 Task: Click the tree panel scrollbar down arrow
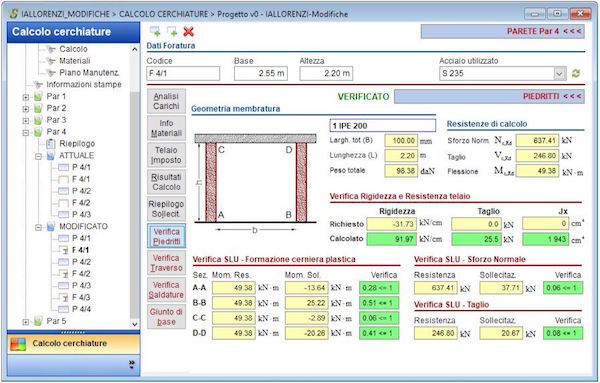(134, 324)
